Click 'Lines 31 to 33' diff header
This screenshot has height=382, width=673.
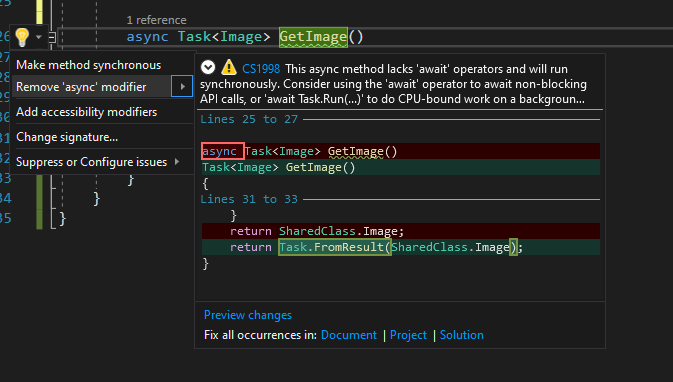tap(249, 199)
